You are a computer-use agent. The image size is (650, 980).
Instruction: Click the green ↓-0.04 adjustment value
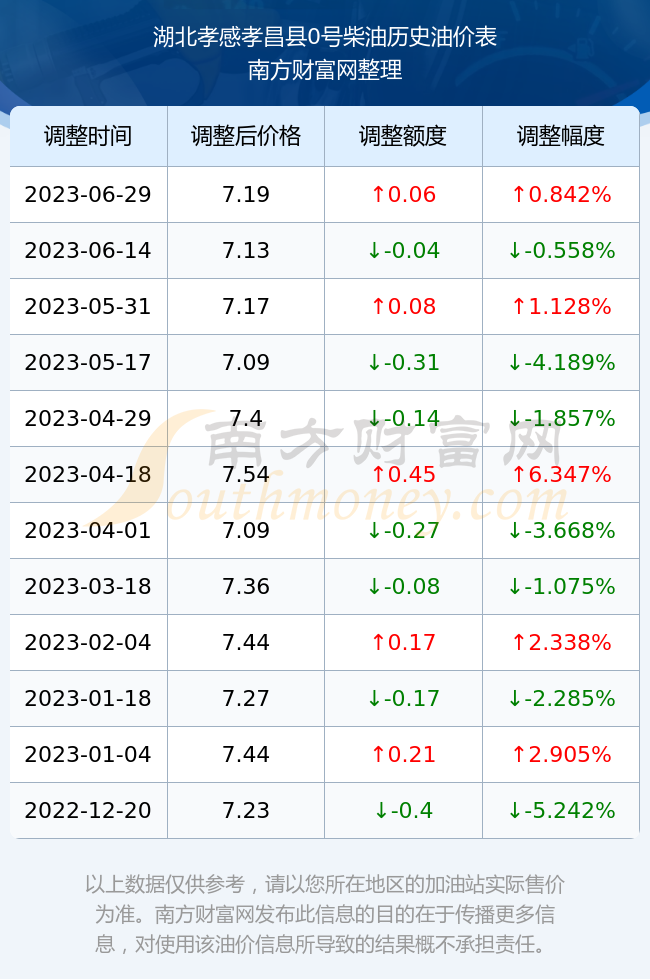click(x=403, y=251)
